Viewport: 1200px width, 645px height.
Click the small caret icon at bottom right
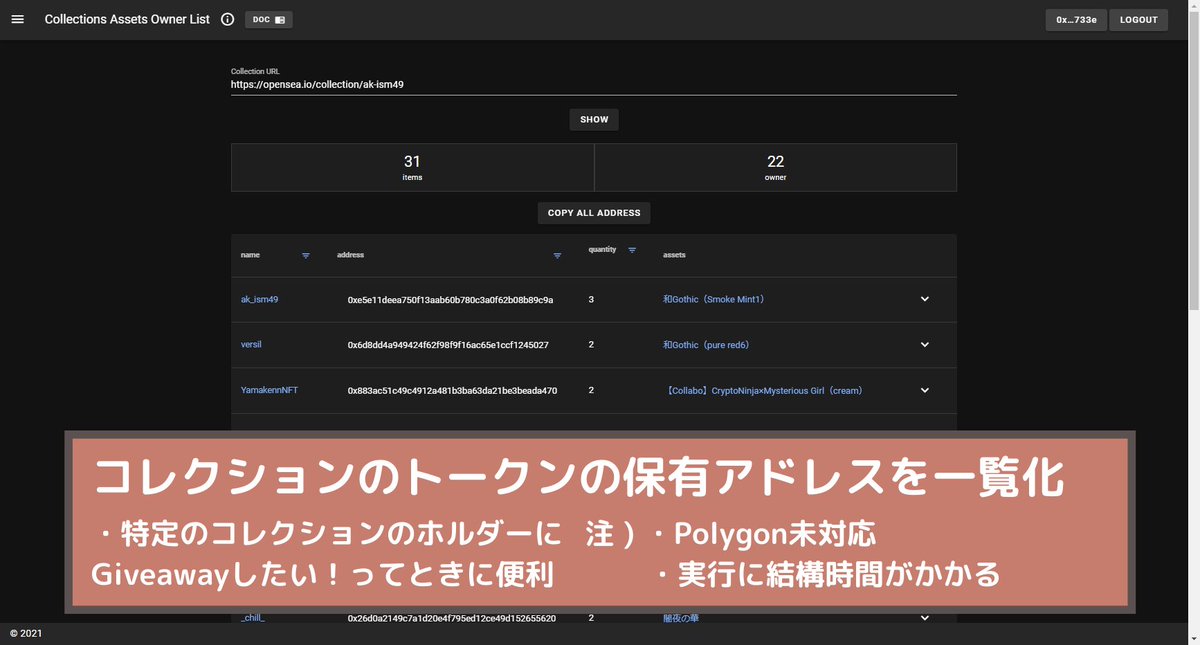(x=1193, y=638)
